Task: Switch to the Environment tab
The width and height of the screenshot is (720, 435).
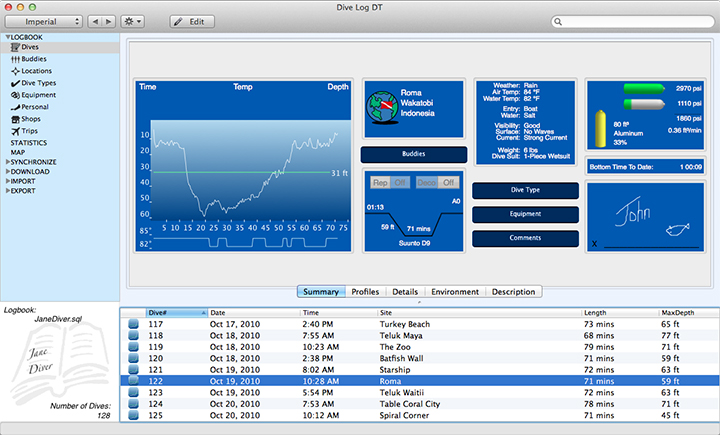Action: 455,292
